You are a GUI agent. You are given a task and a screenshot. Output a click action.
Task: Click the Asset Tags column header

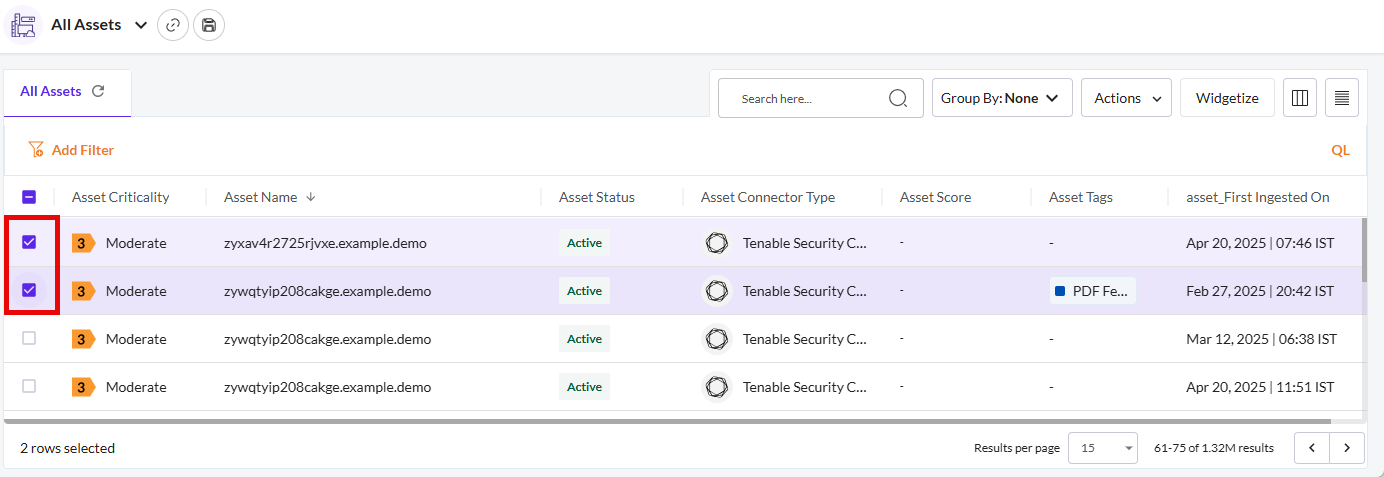pos(1081,197)
